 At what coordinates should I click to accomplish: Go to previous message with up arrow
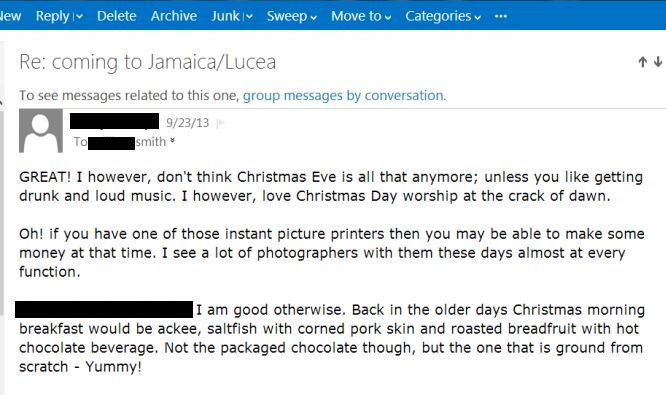pos(643,62)
